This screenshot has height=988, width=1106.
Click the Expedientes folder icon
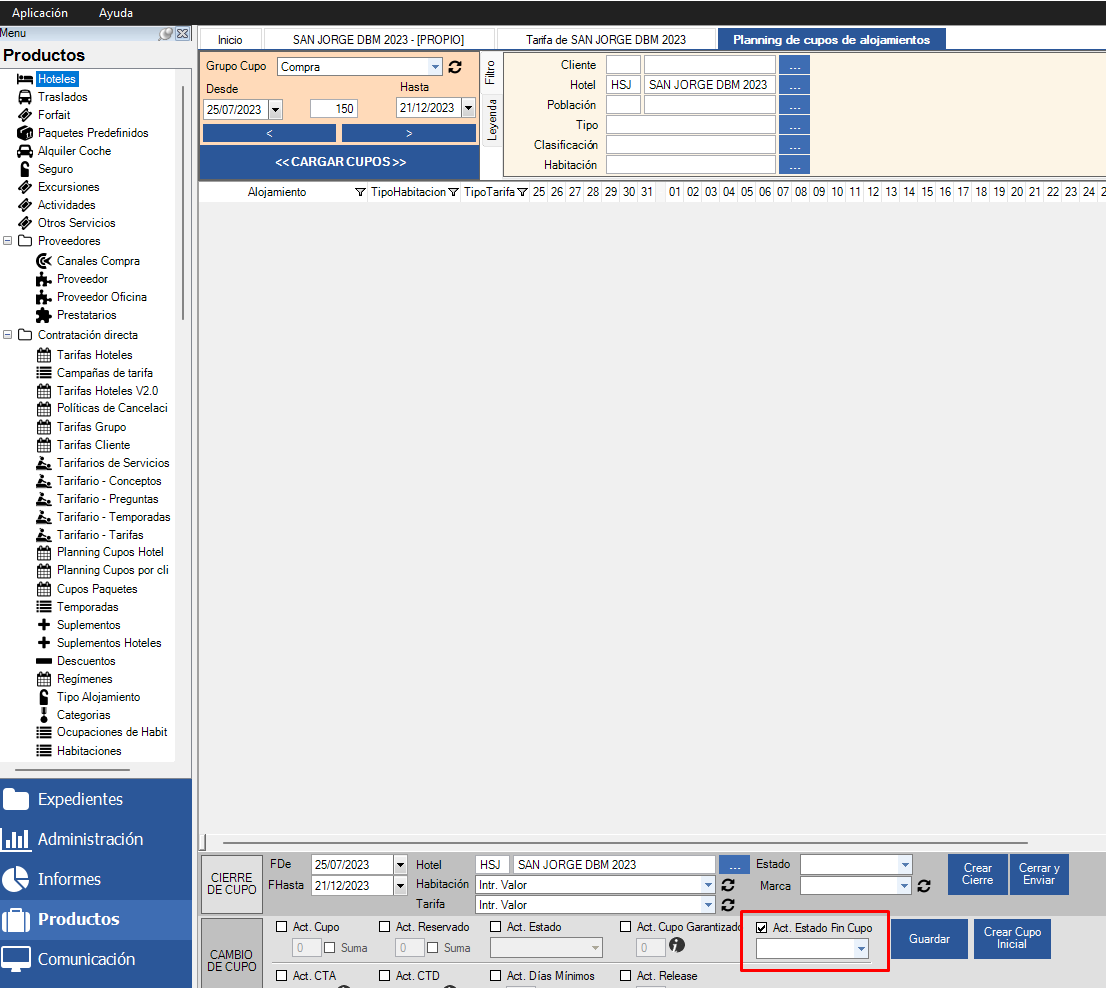click(16, 799)
